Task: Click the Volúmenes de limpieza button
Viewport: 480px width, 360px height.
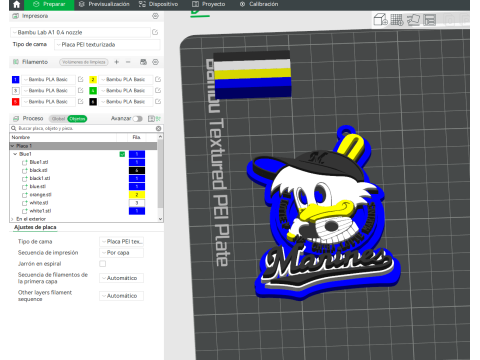Action: (84, 62)
